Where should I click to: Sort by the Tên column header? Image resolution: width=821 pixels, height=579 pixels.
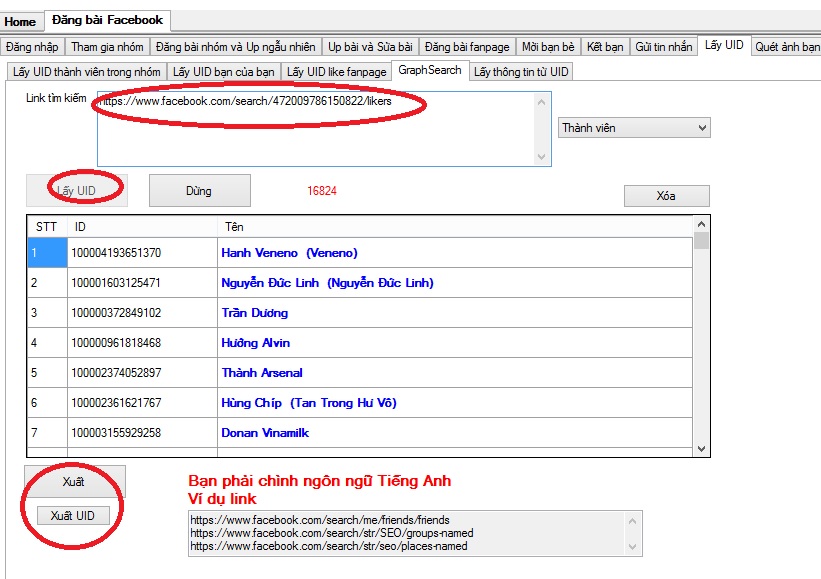click(x=454, y=227)
